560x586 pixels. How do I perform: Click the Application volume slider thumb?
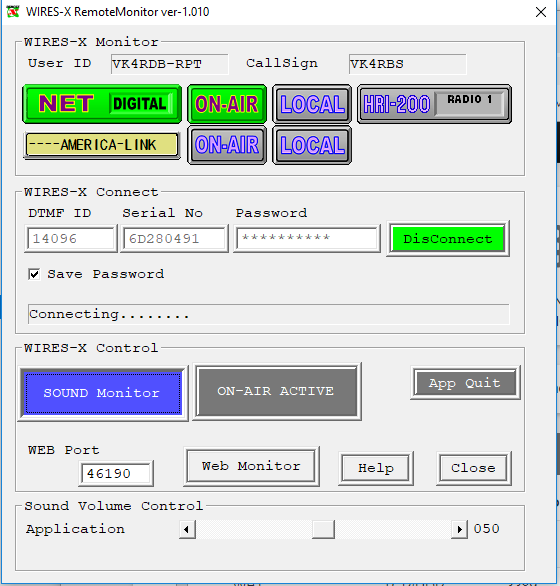point(323,529)
